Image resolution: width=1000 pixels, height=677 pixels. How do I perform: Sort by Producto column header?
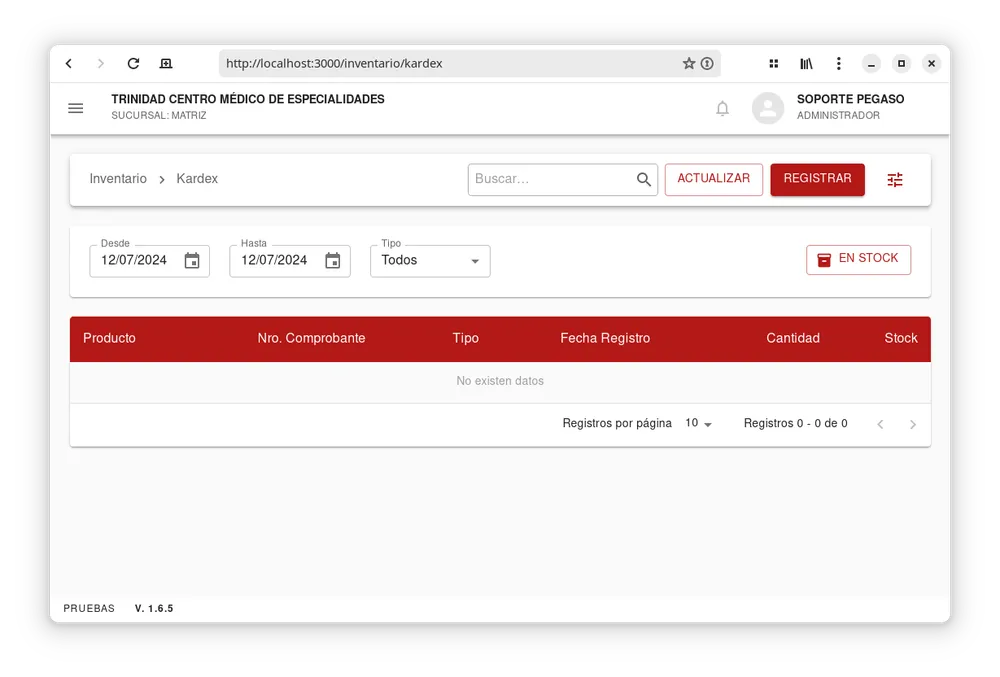tap(109, 338)
